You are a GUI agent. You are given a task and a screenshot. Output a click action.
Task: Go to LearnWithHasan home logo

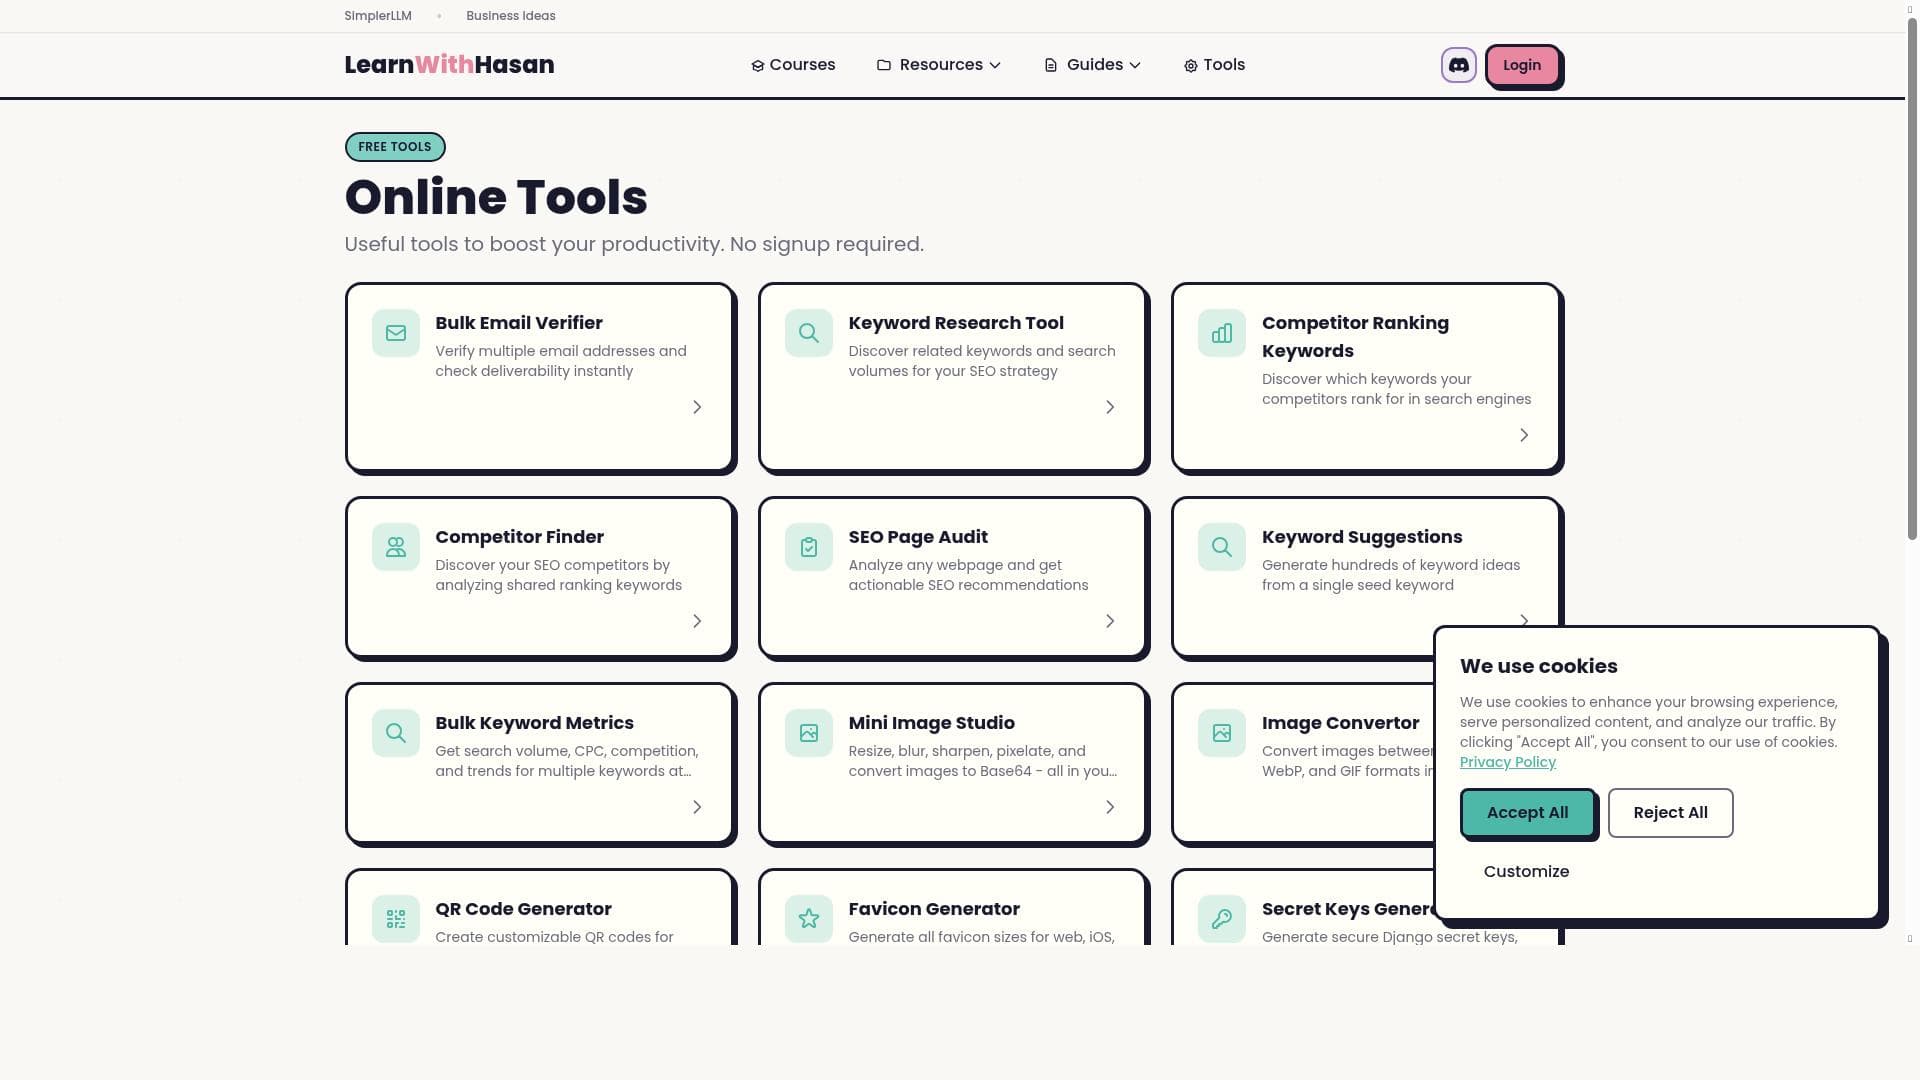(449, 65)
